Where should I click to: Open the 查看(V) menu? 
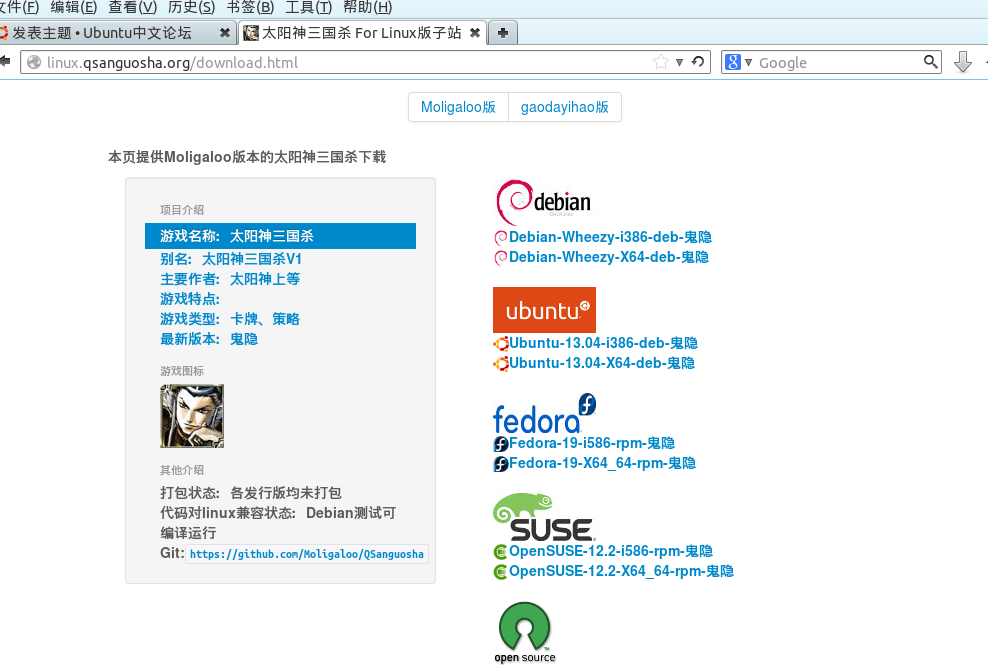[132, 8]
